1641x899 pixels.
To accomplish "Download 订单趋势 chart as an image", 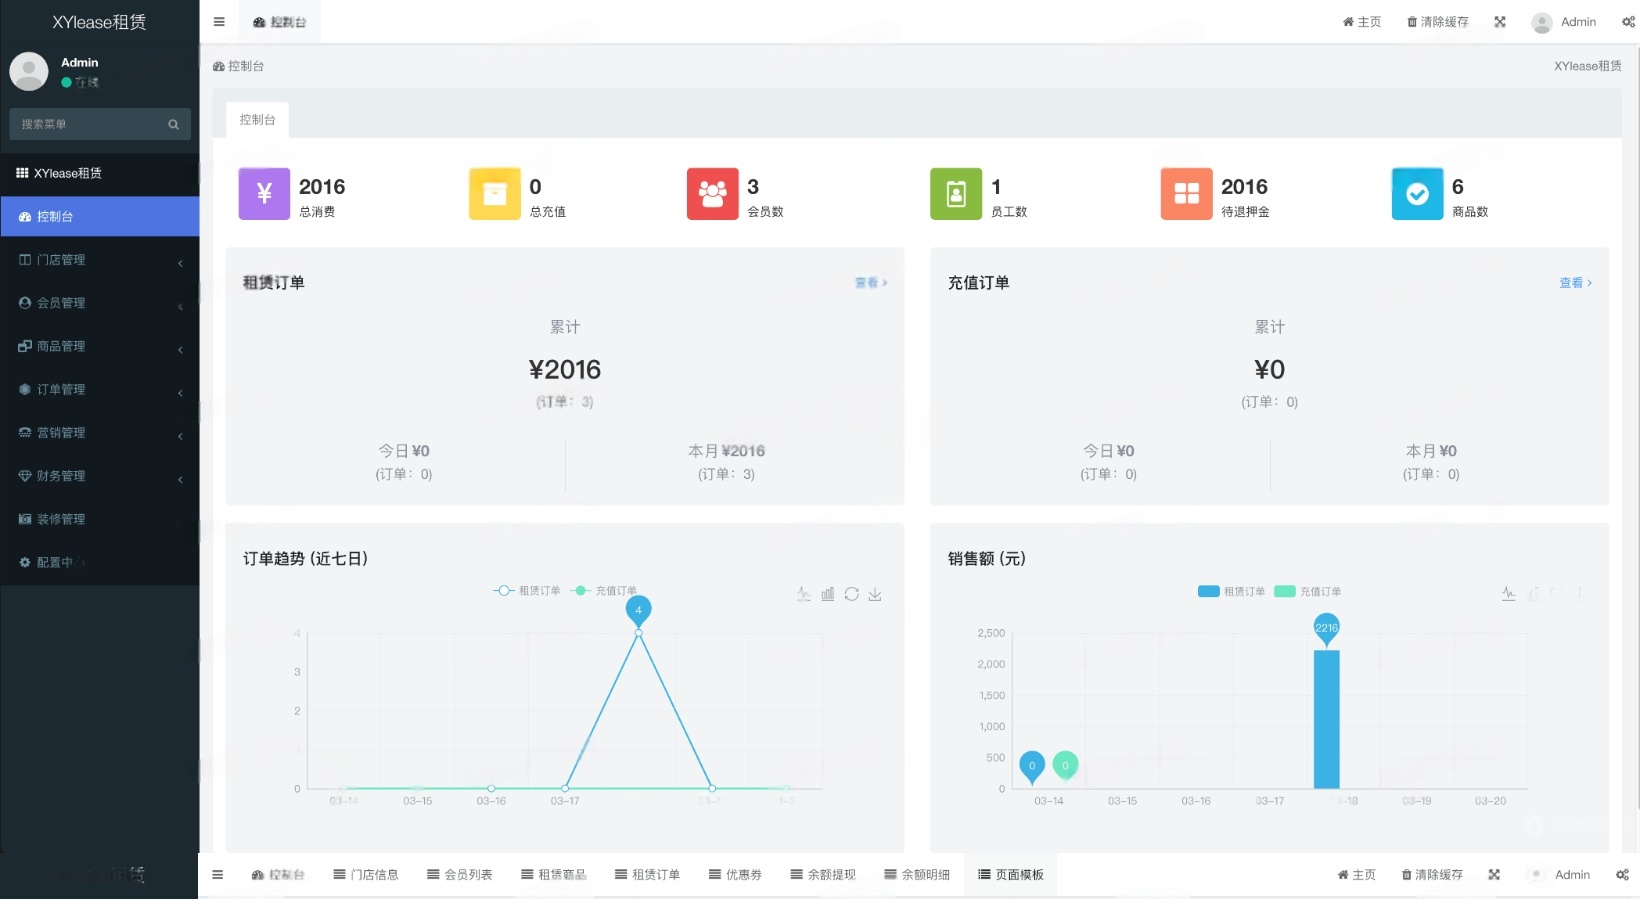I will point(875,594).
